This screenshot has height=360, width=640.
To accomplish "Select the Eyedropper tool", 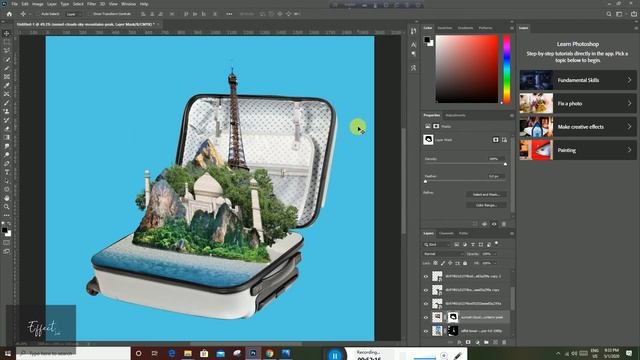I will 7,85.
